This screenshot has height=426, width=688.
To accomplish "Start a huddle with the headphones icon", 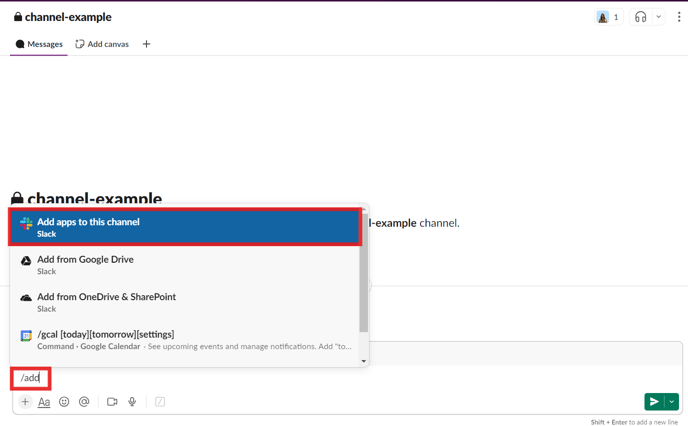I will tap(641, 17).
